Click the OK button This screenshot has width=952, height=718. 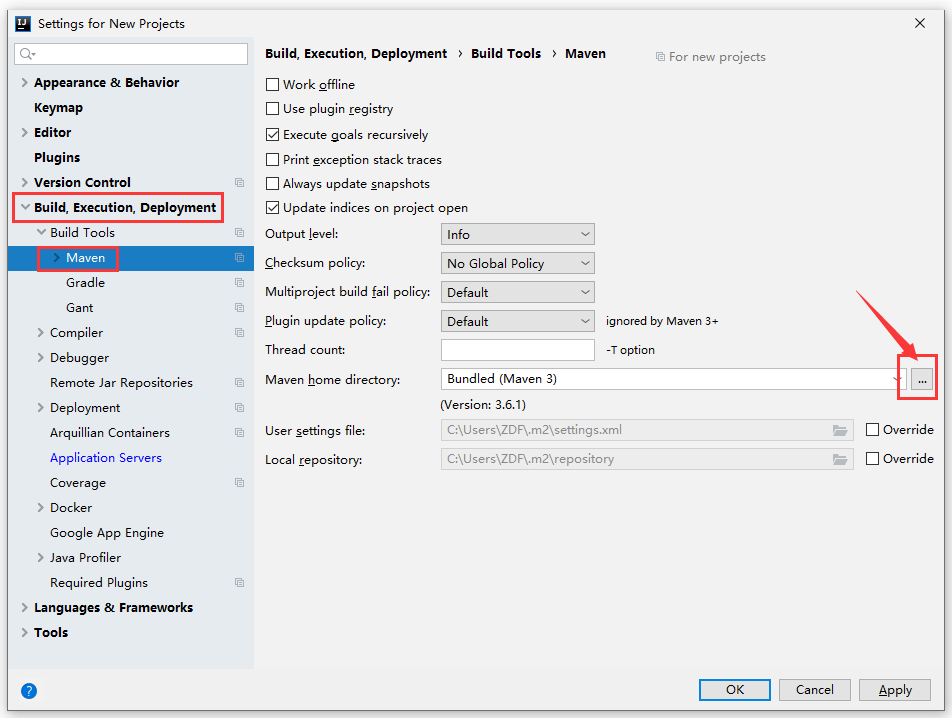(735, 690)
